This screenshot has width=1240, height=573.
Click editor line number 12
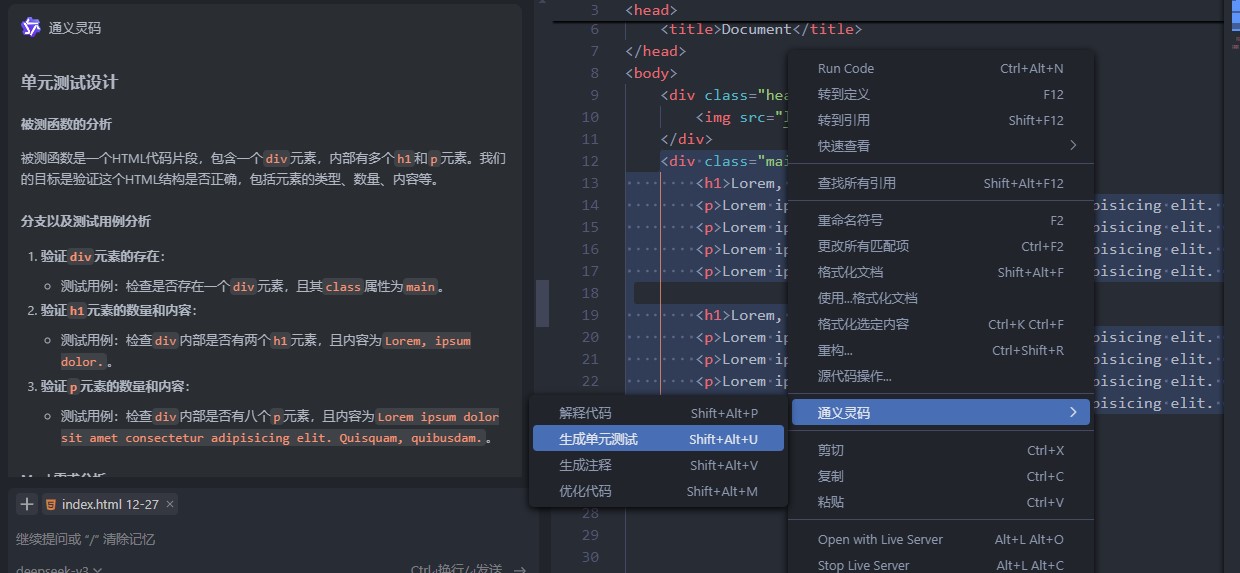point(588,161)
